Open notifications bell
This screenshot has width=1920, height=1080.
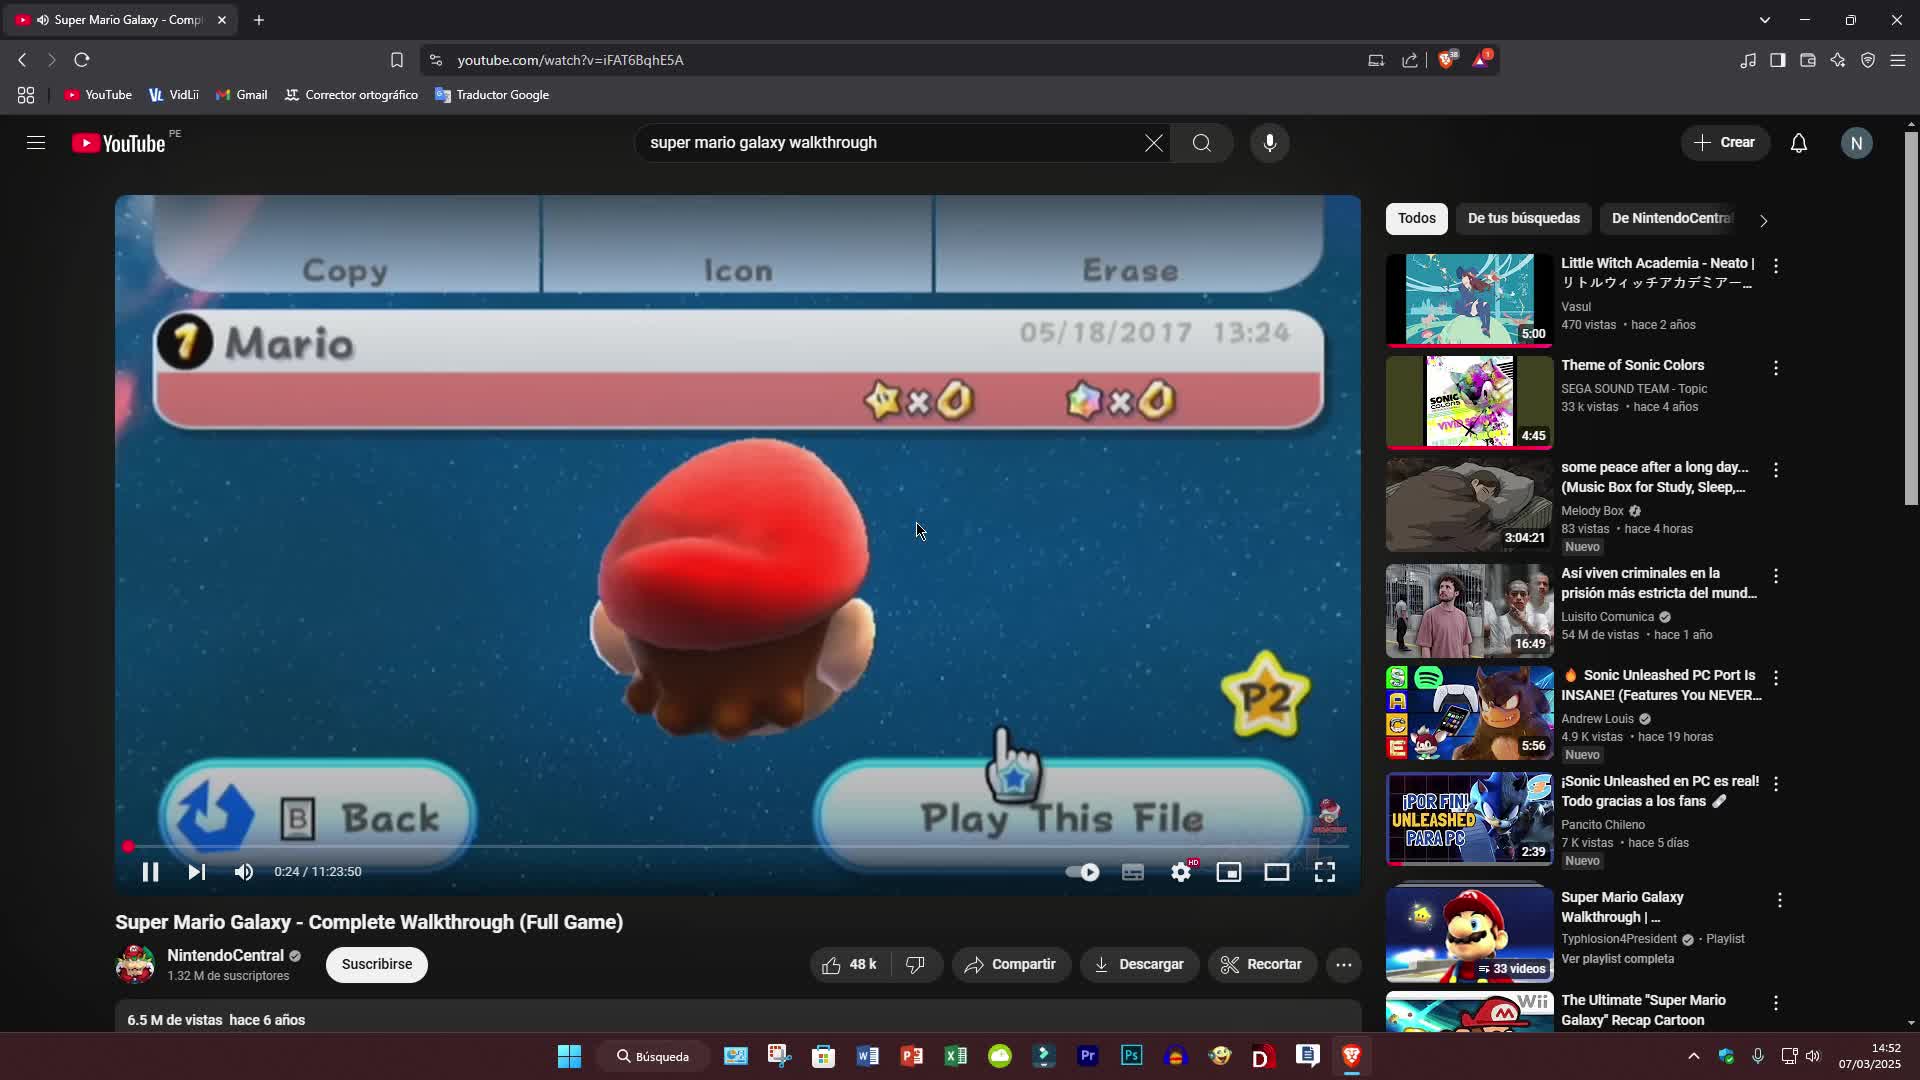pyautogui.click(x=1799, y=143)
